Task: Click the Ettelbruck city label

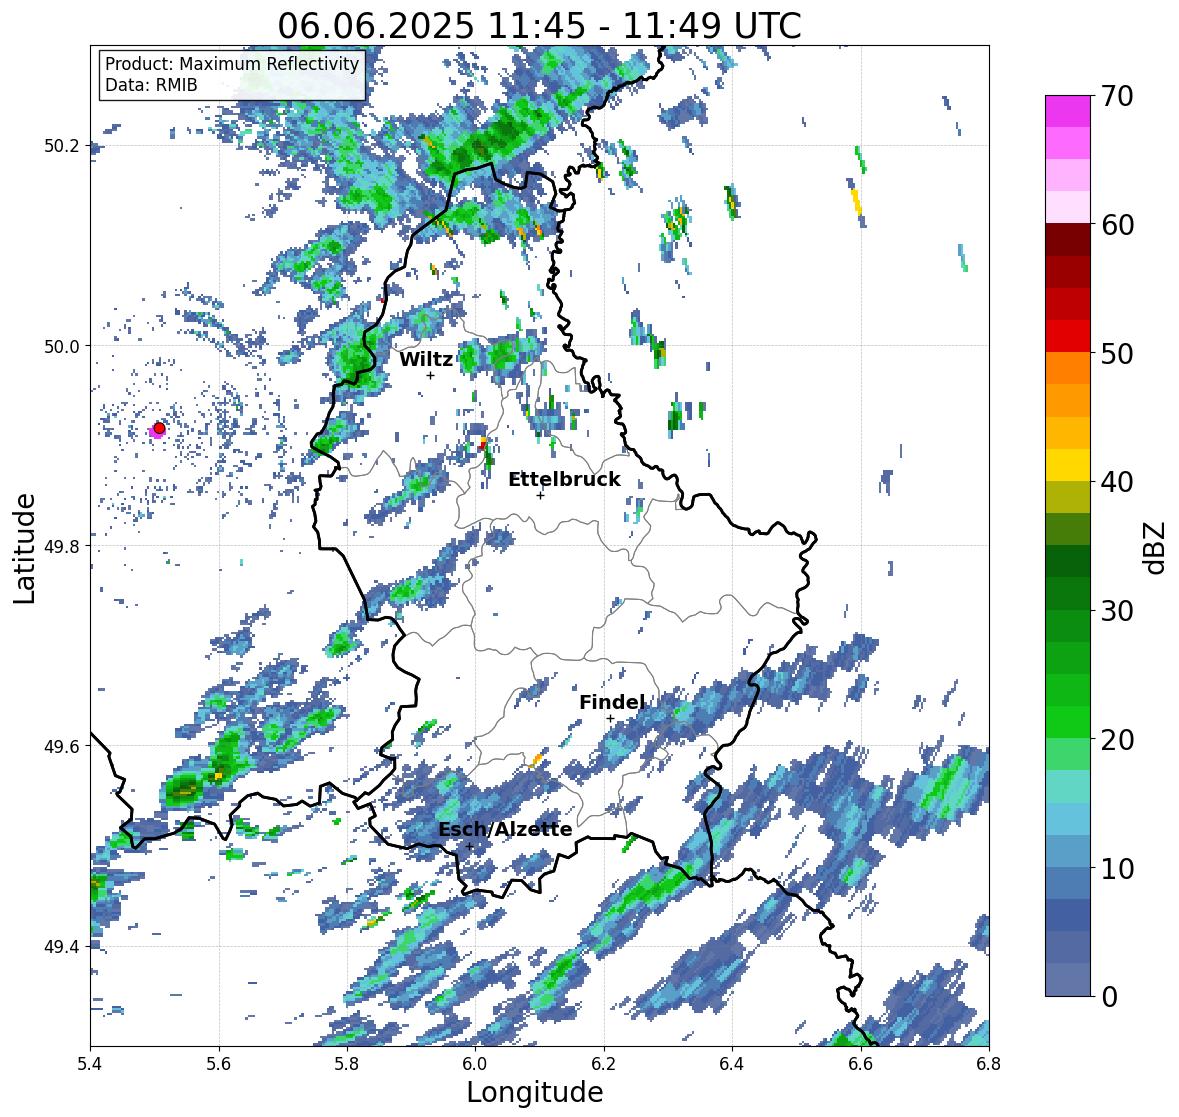Action: [x=565, y=479]
